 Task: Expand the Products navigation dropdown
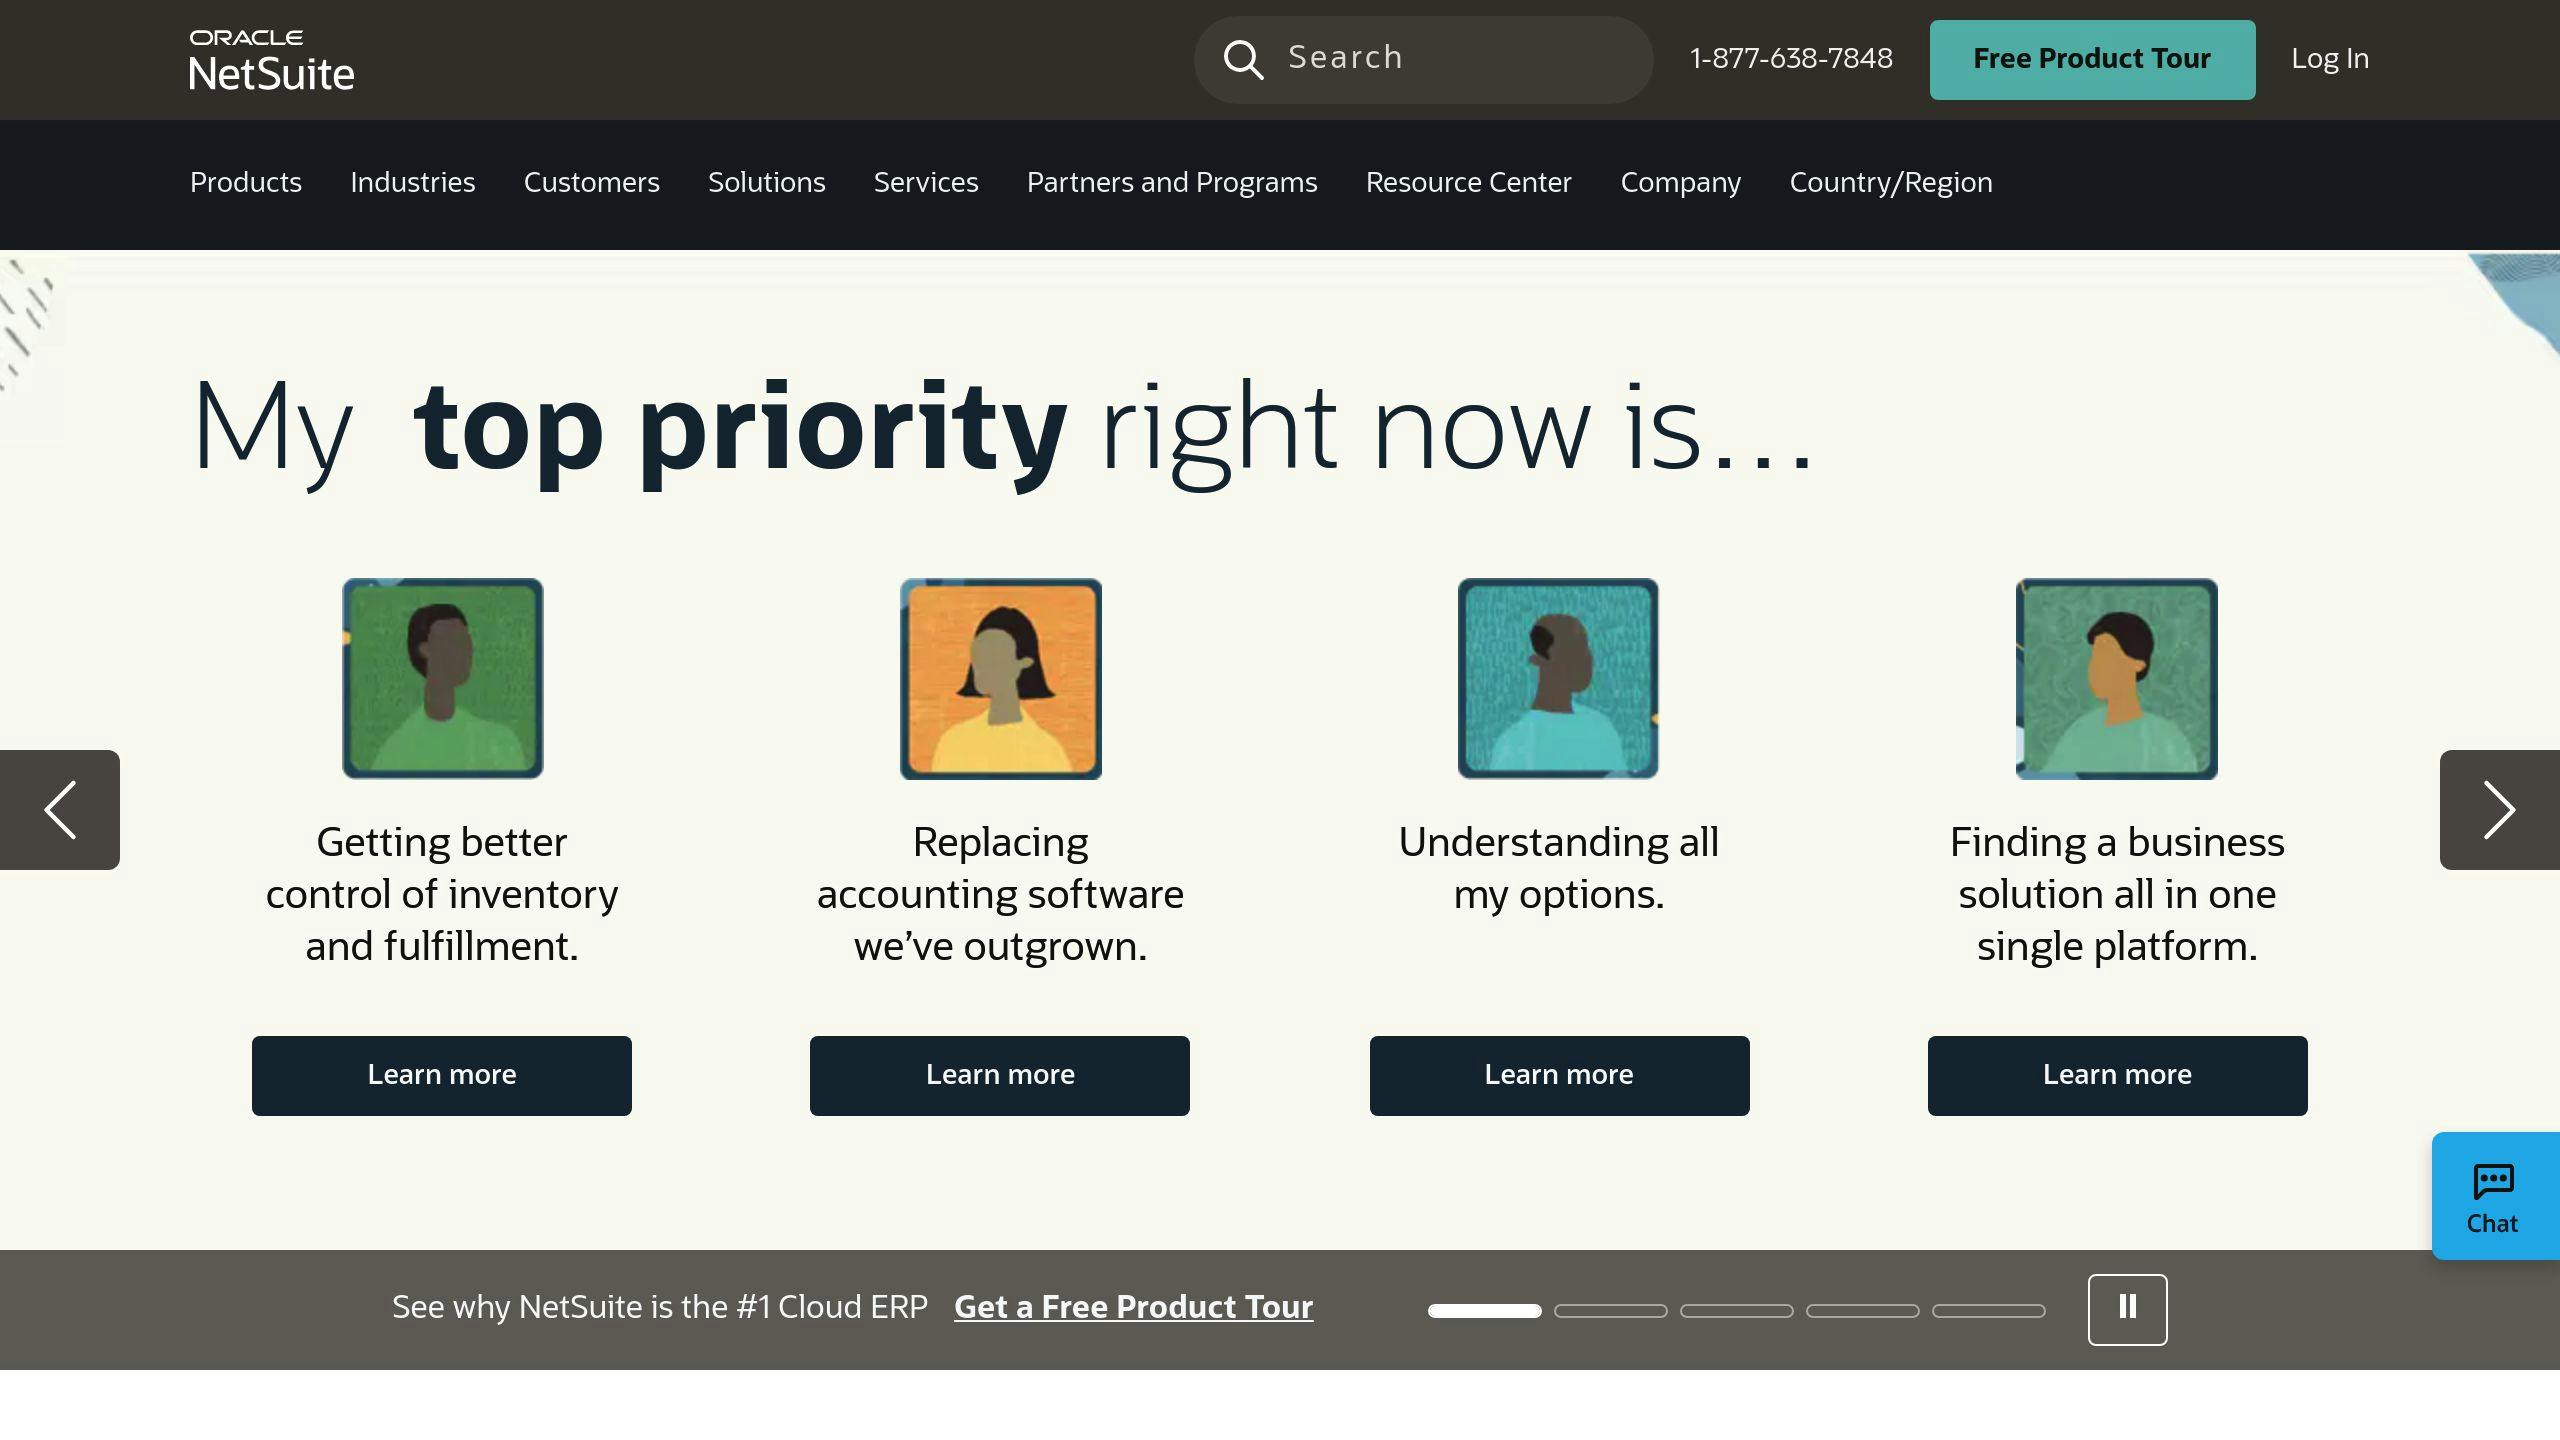[x=246, y=183]
